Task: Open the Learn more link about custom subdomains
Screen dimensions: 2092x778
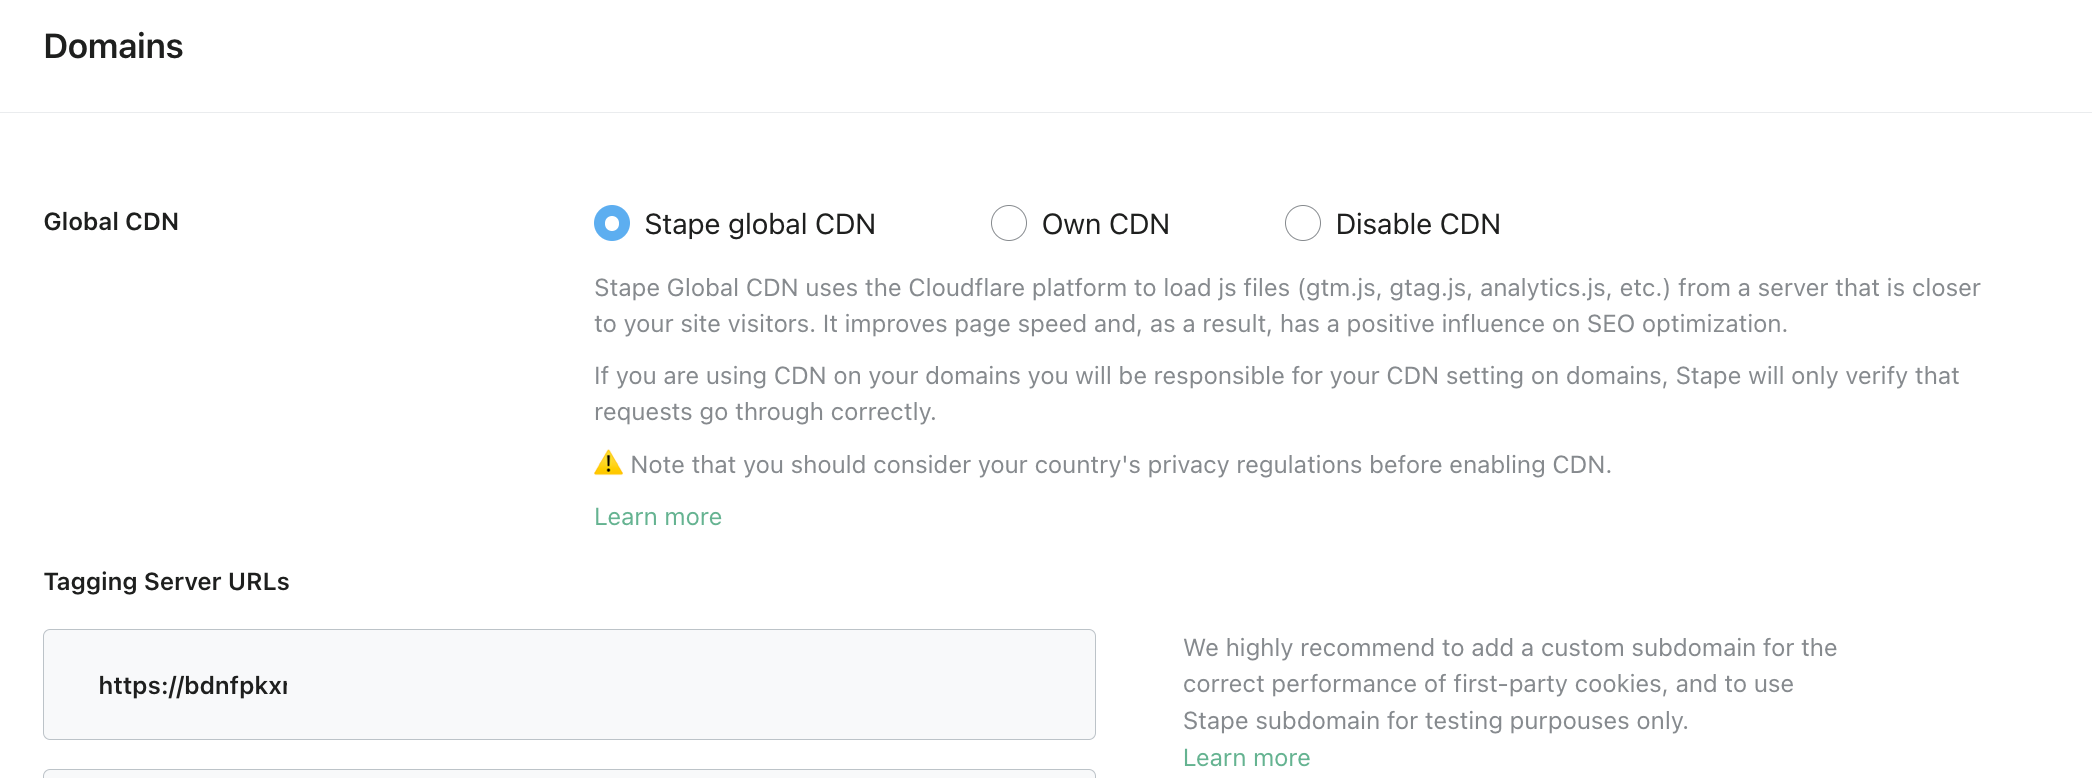Action: [1246, 757]
